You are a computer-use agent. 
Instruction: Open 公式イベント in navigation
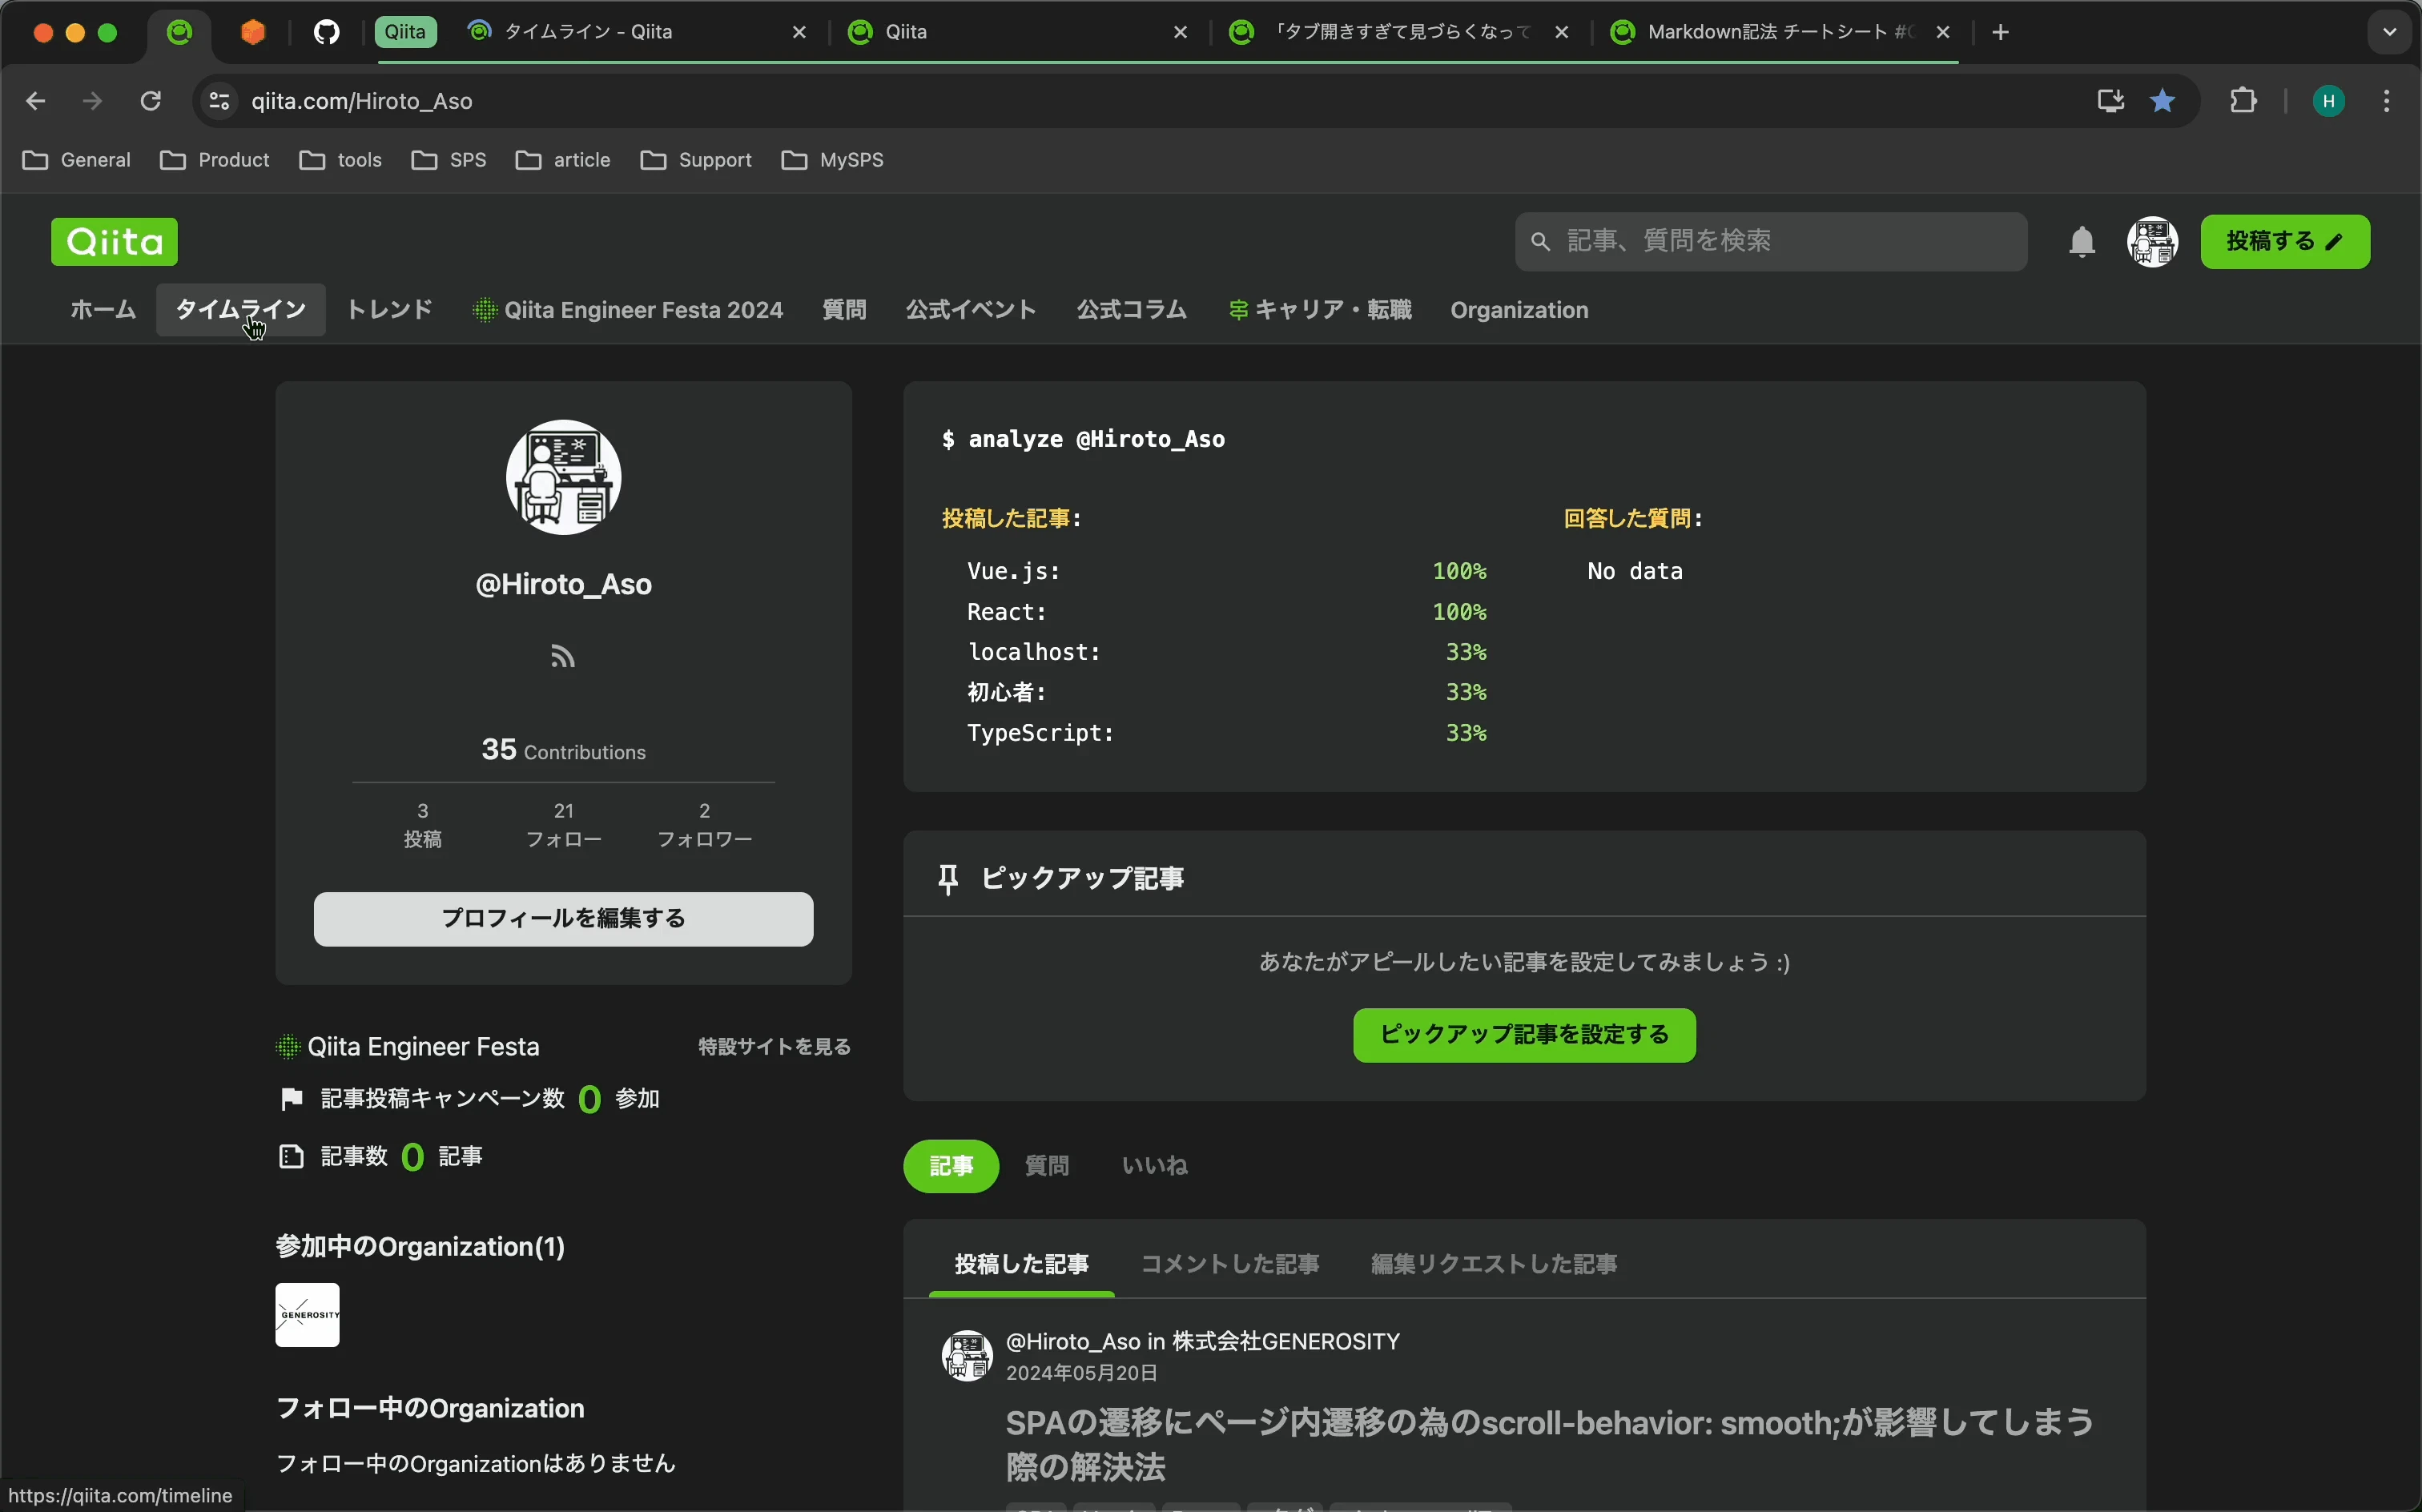point(971,310)
